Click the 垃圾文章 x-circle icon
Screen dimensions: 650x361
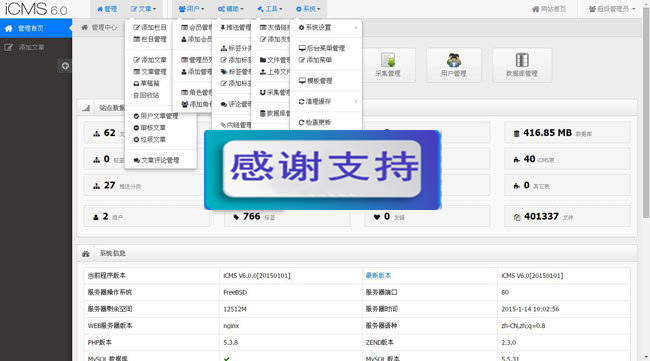coord(136,140)
